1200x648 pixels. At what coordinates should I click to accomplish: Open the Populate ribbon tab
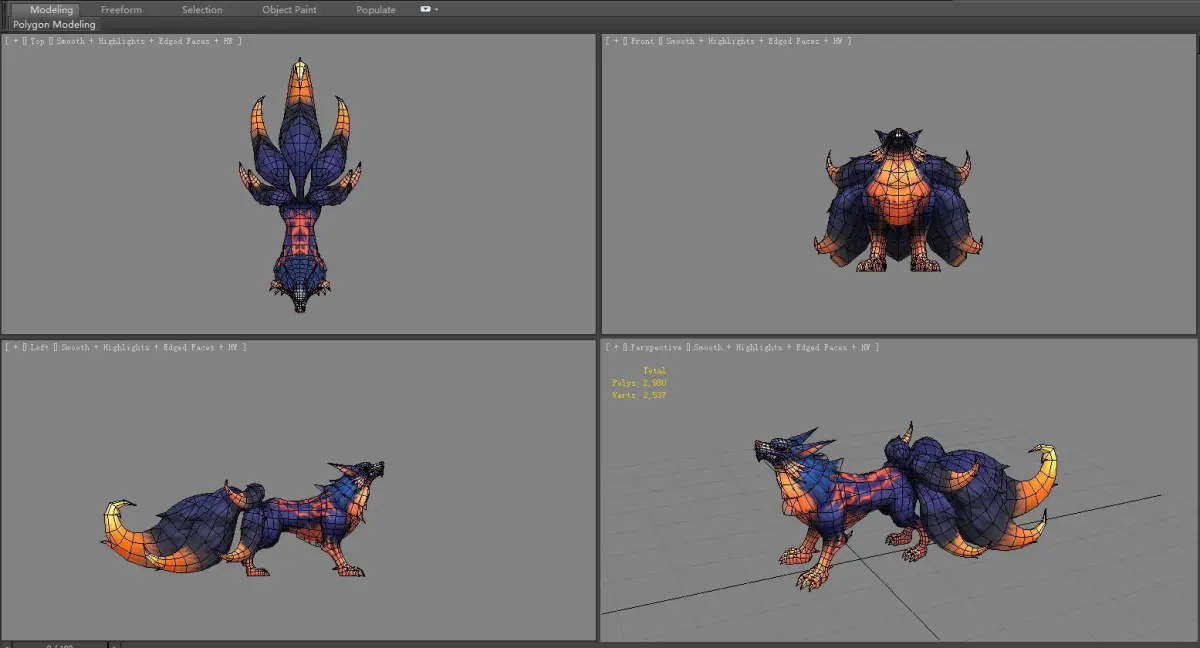tap(376, 10)
